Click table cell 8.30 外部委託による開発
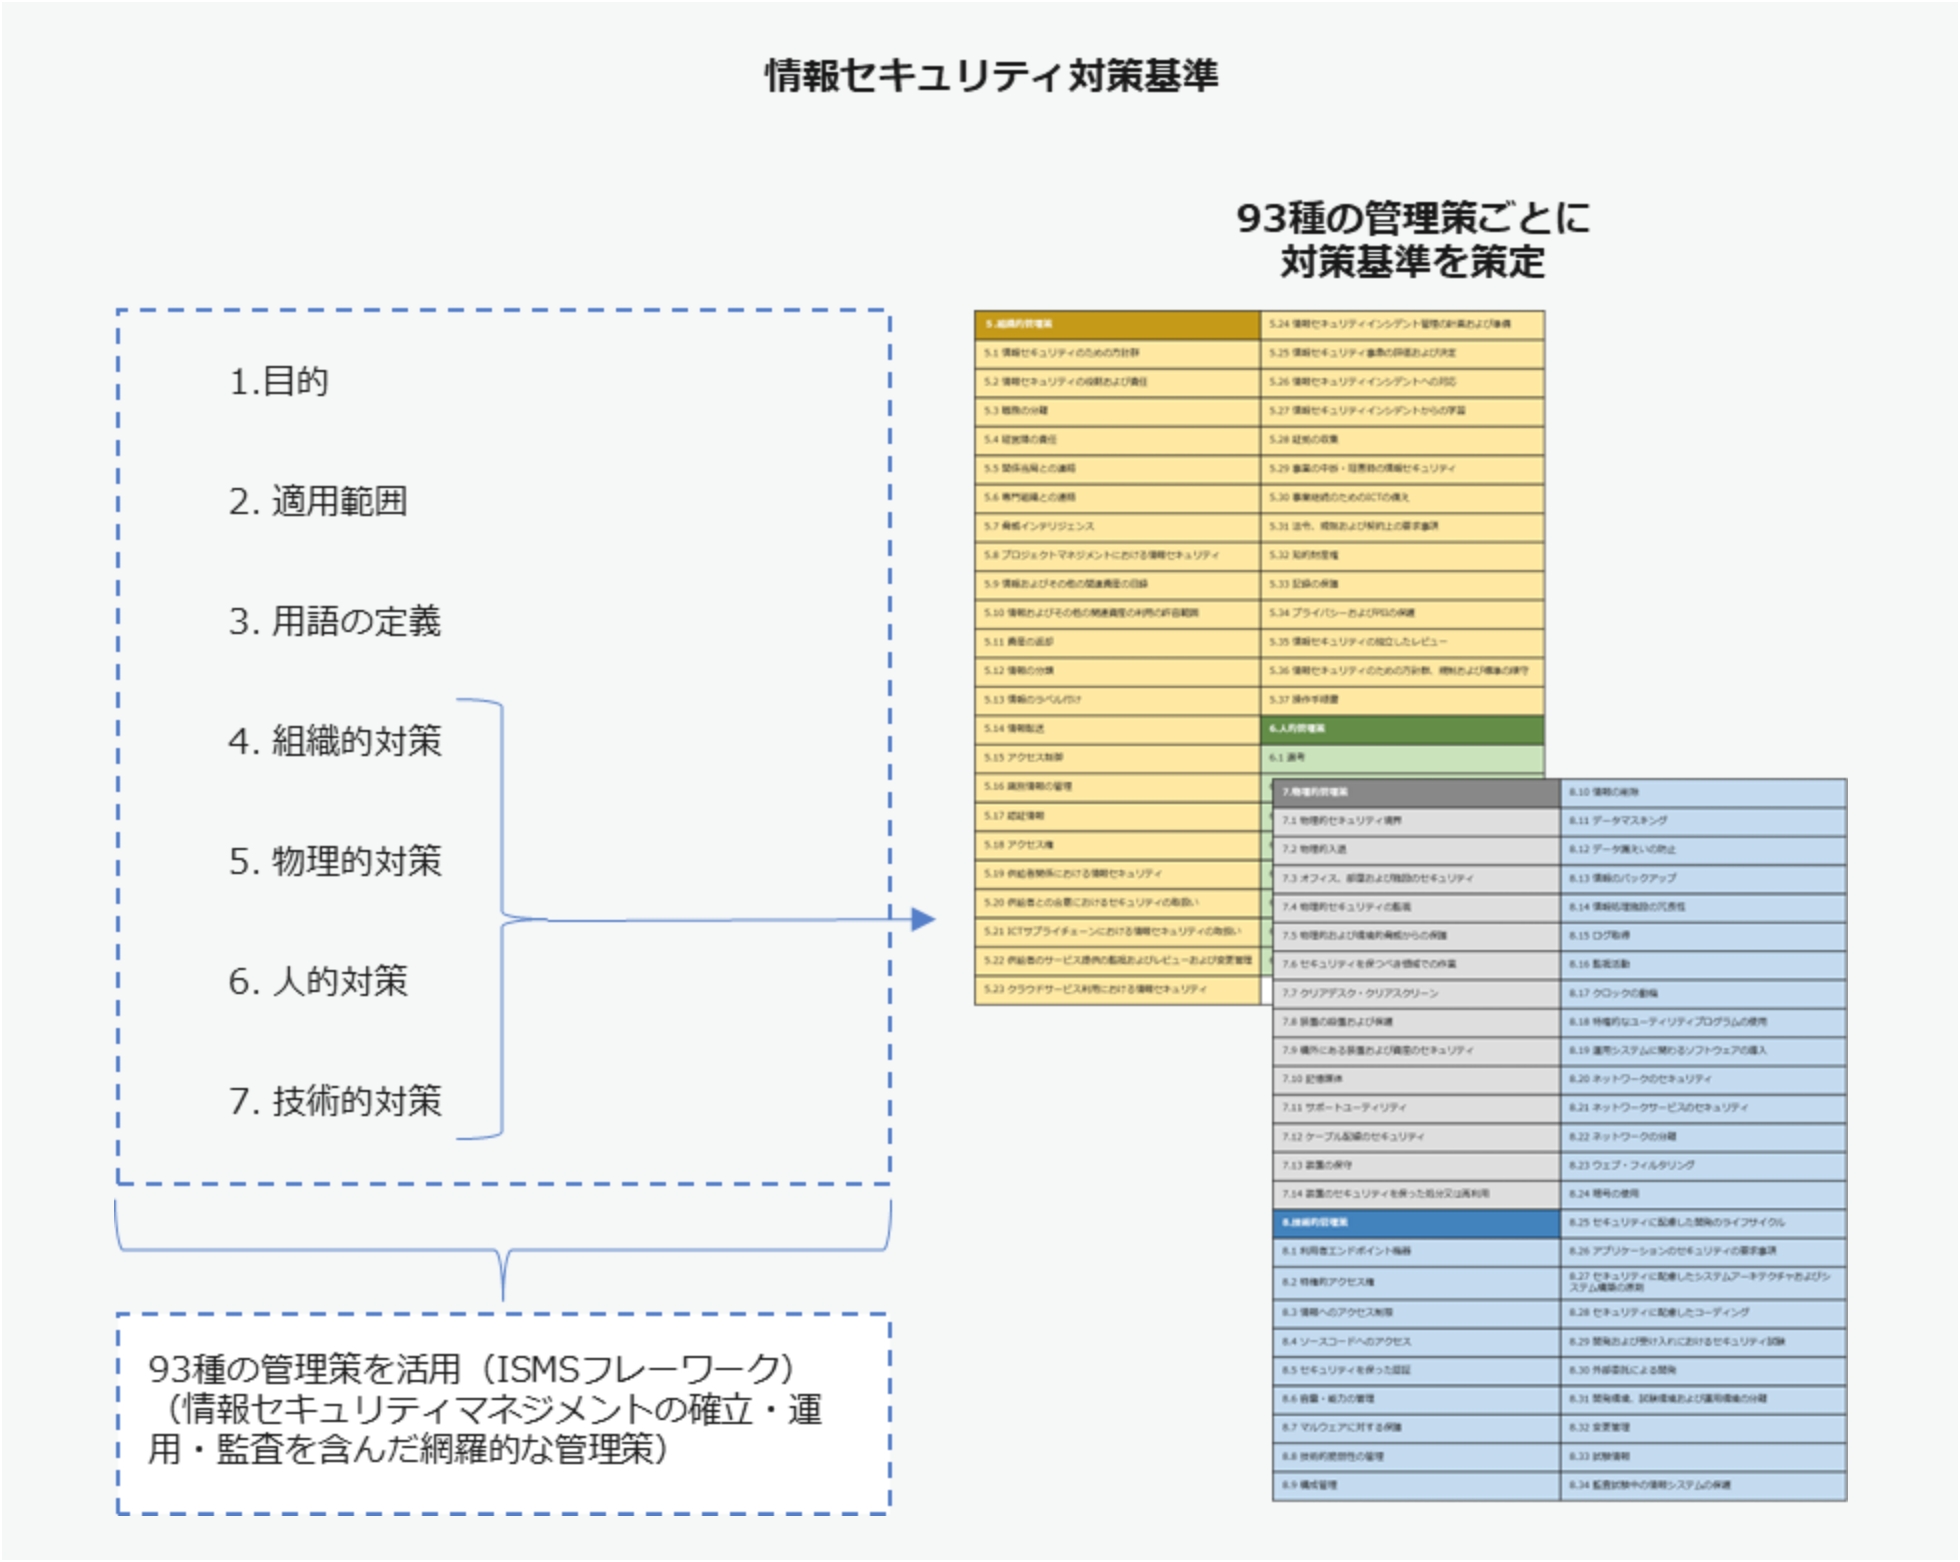 (1703, 1371)
